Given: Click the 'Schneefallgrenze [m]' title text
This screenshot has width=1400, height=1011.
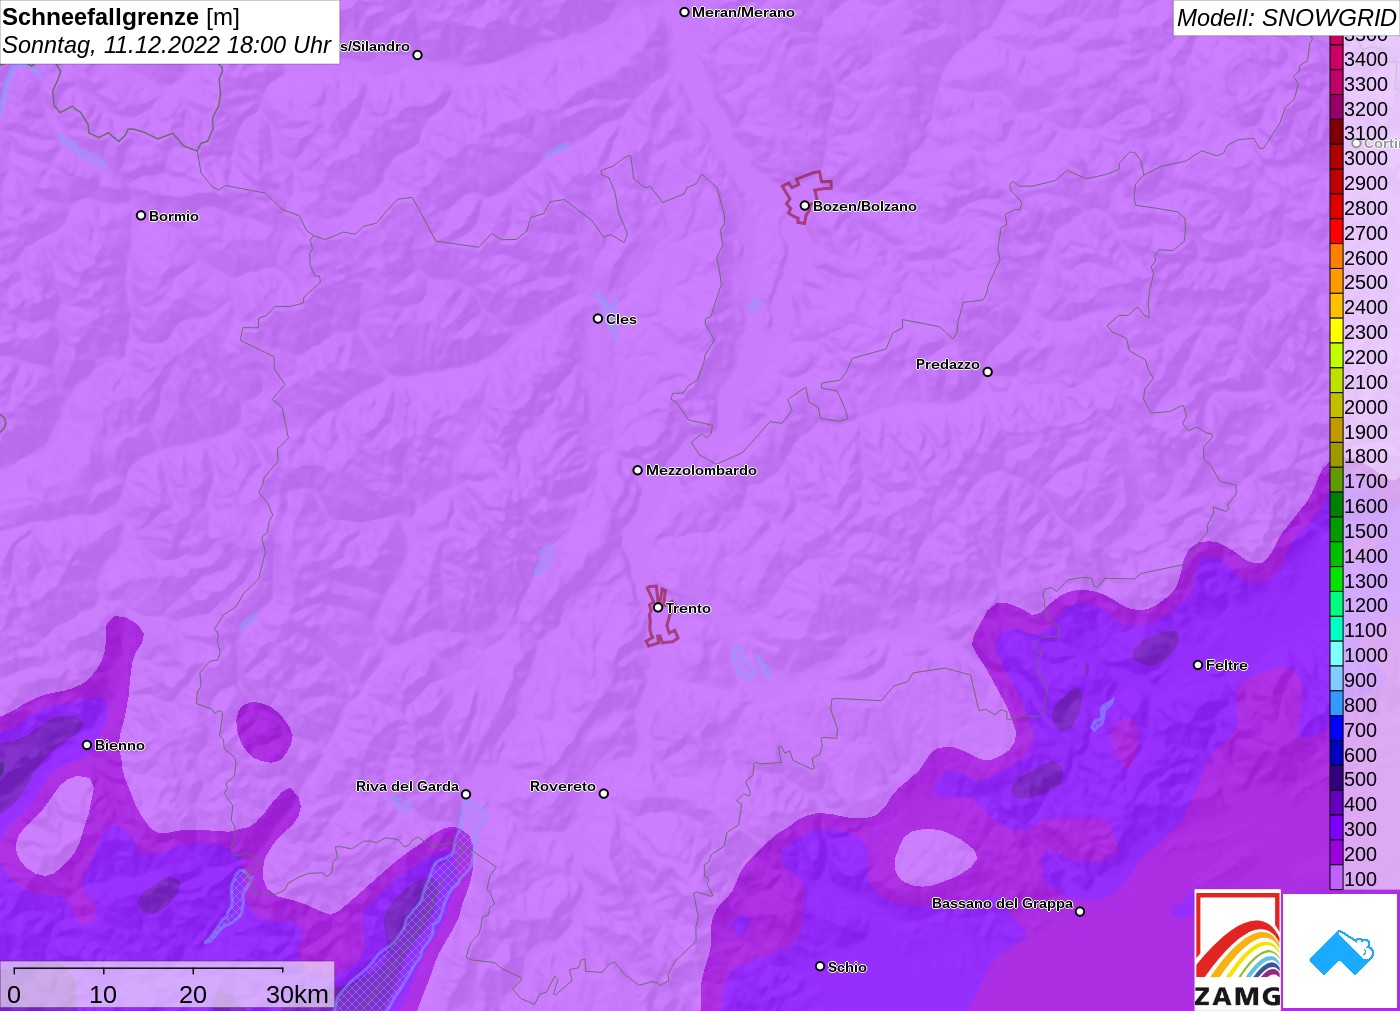Looking at the screenshot, I should coord(121,17).
